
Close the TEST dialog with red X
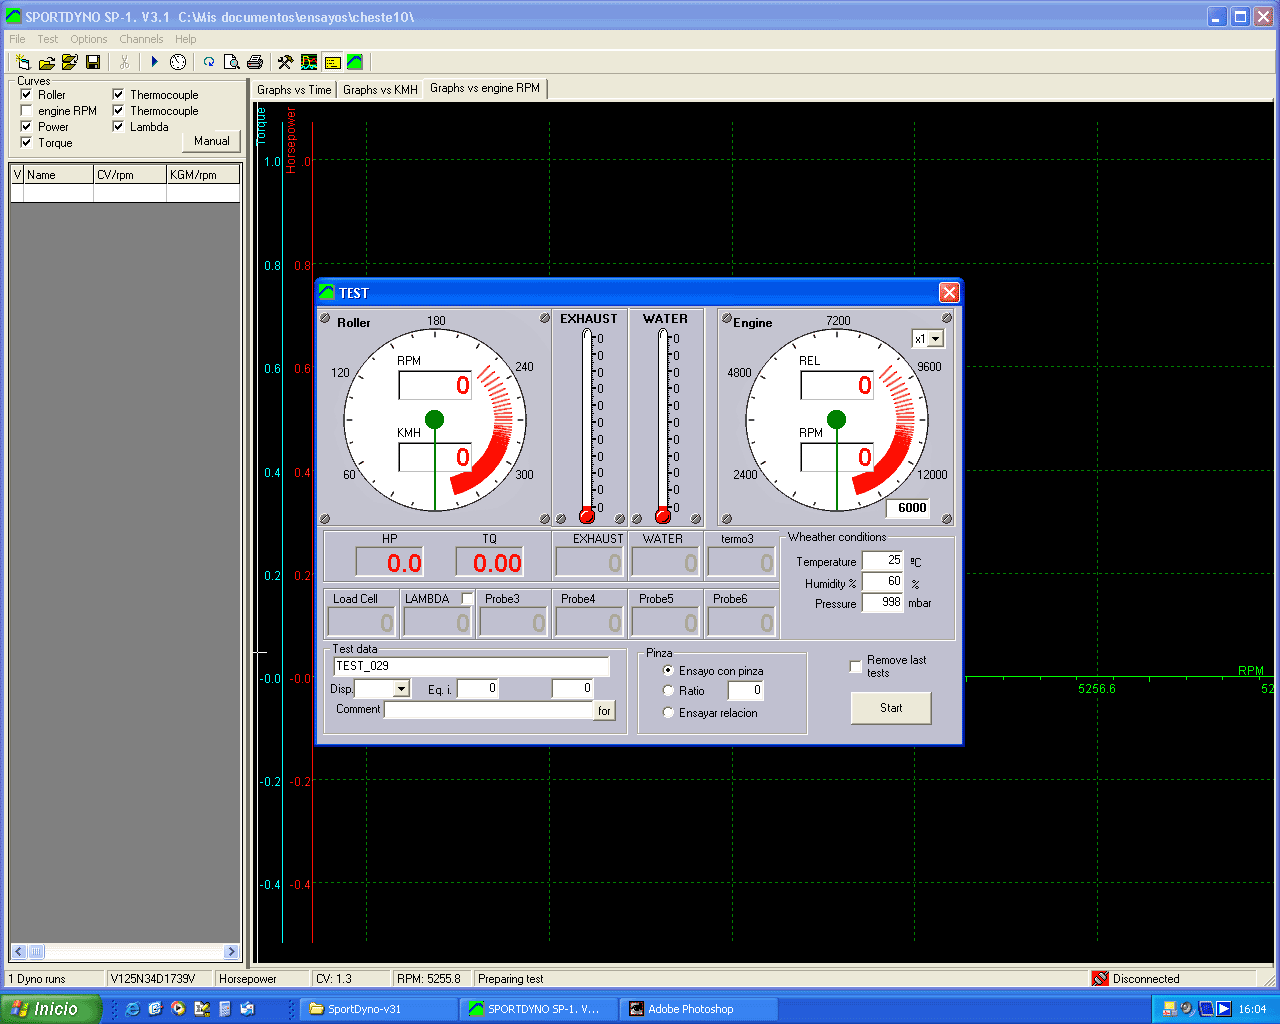(949, 292)
